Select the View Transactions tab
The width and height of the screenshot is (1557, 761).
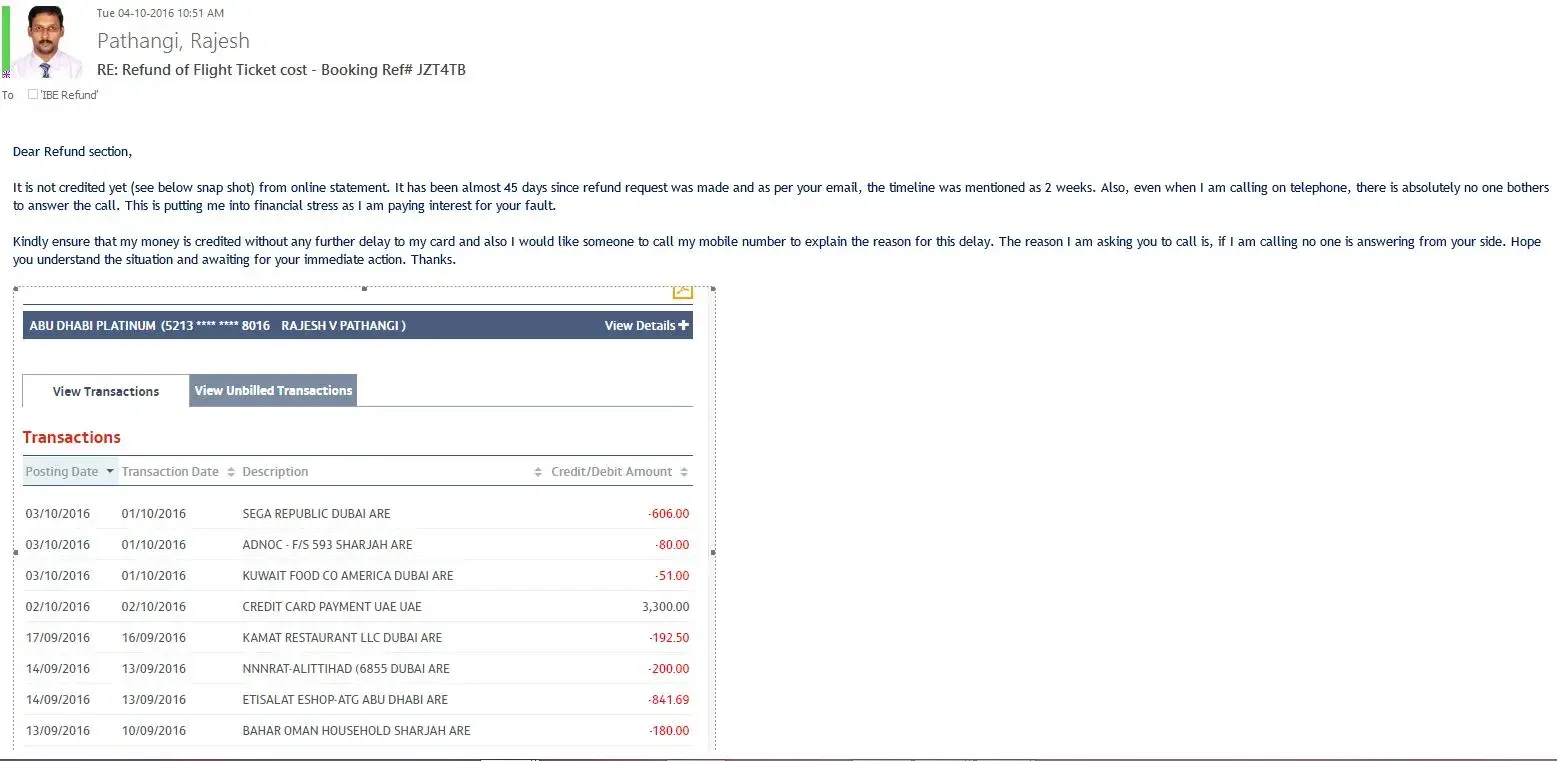[x=105, y=391]
